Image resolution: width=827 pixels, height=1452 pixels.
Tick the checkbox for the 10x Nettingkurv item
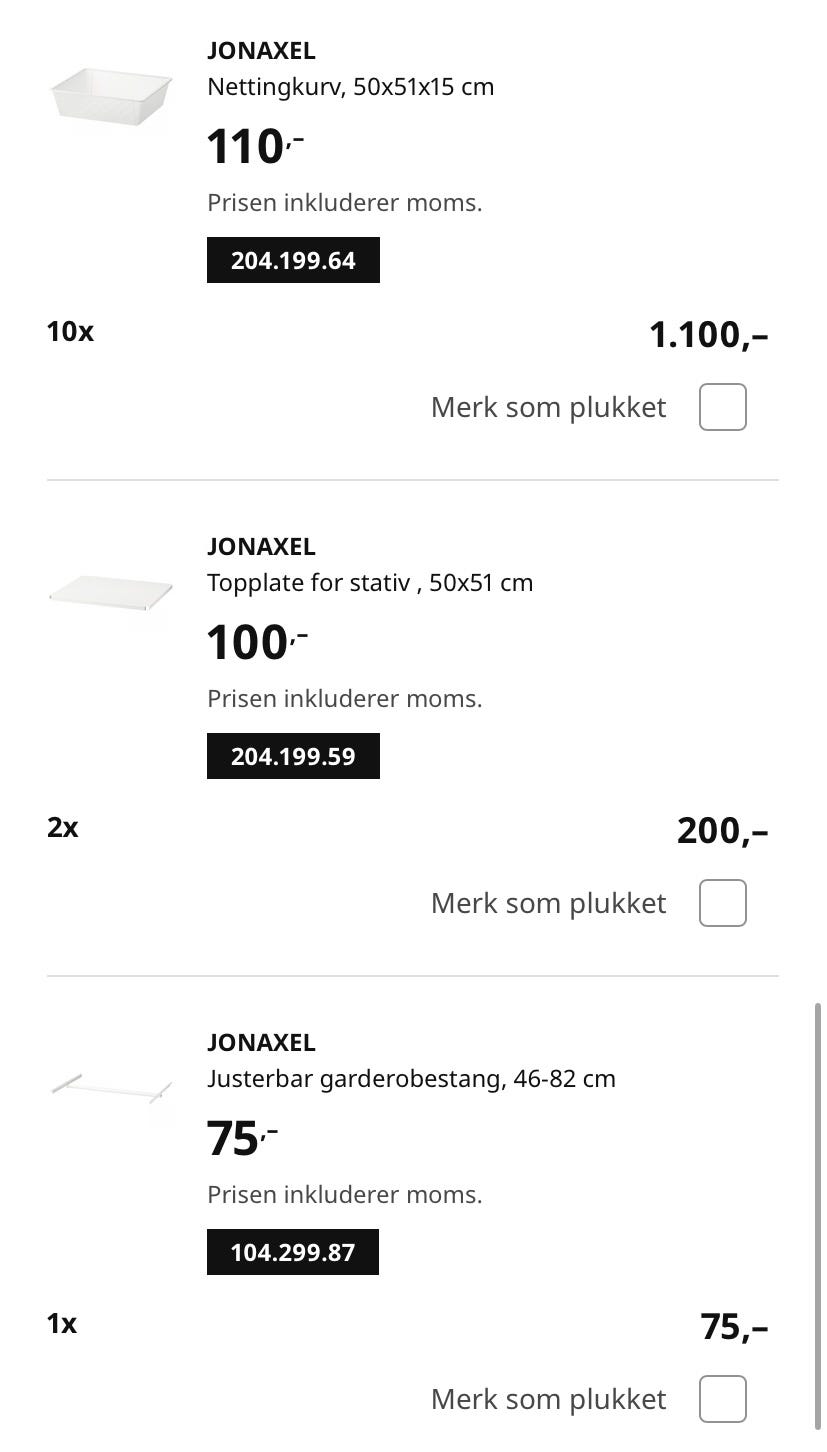click(722, 407)
